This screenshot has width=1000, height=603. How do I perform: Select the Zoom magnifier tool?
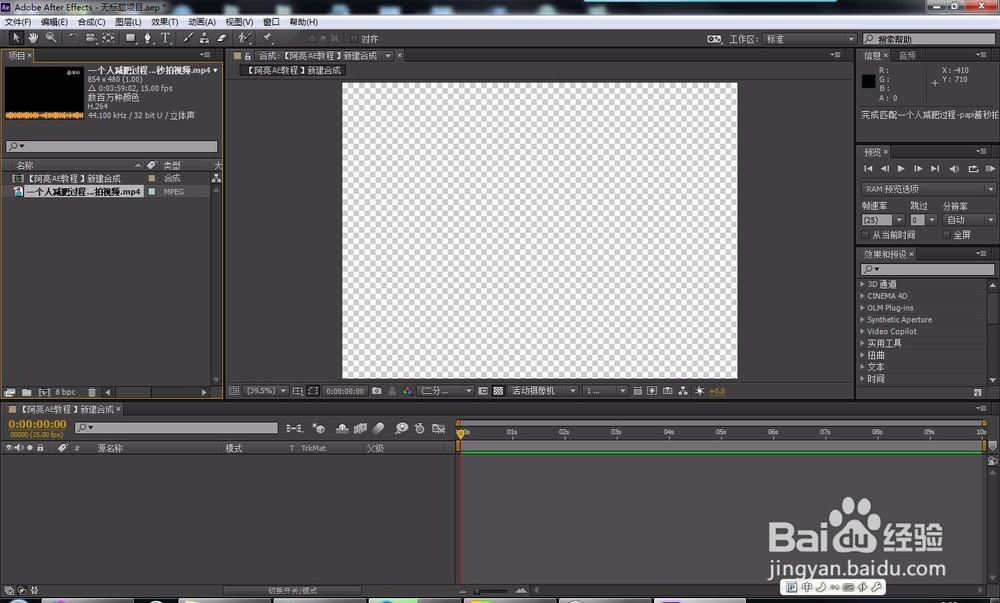[x=50, y=38]
